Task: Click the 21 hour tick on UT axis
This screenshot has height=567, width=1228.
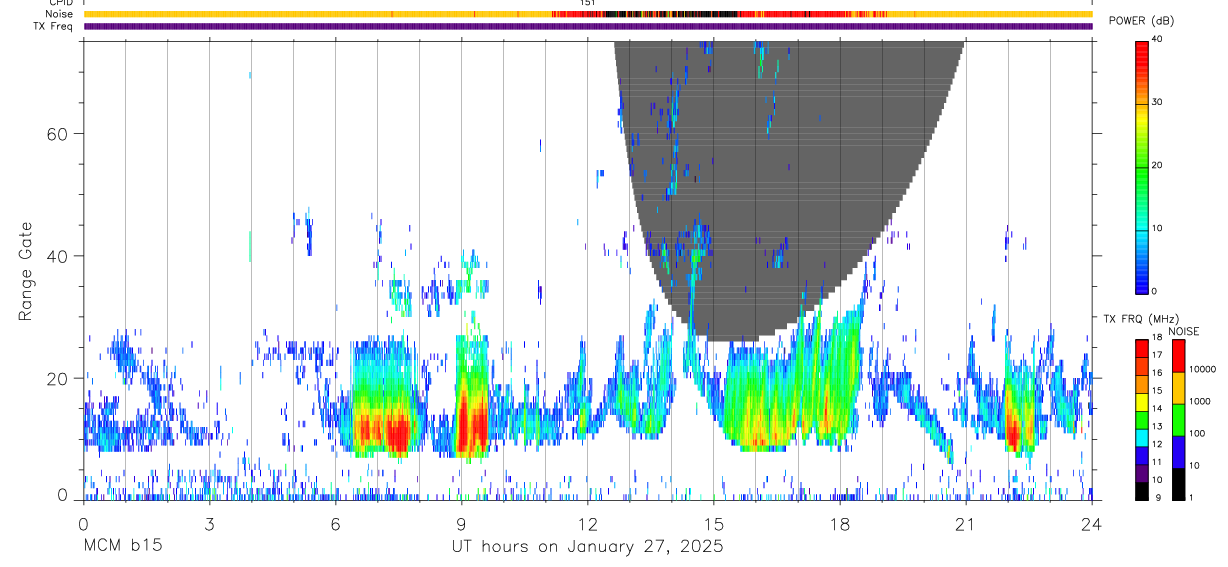Action: (x=966, y=522)
